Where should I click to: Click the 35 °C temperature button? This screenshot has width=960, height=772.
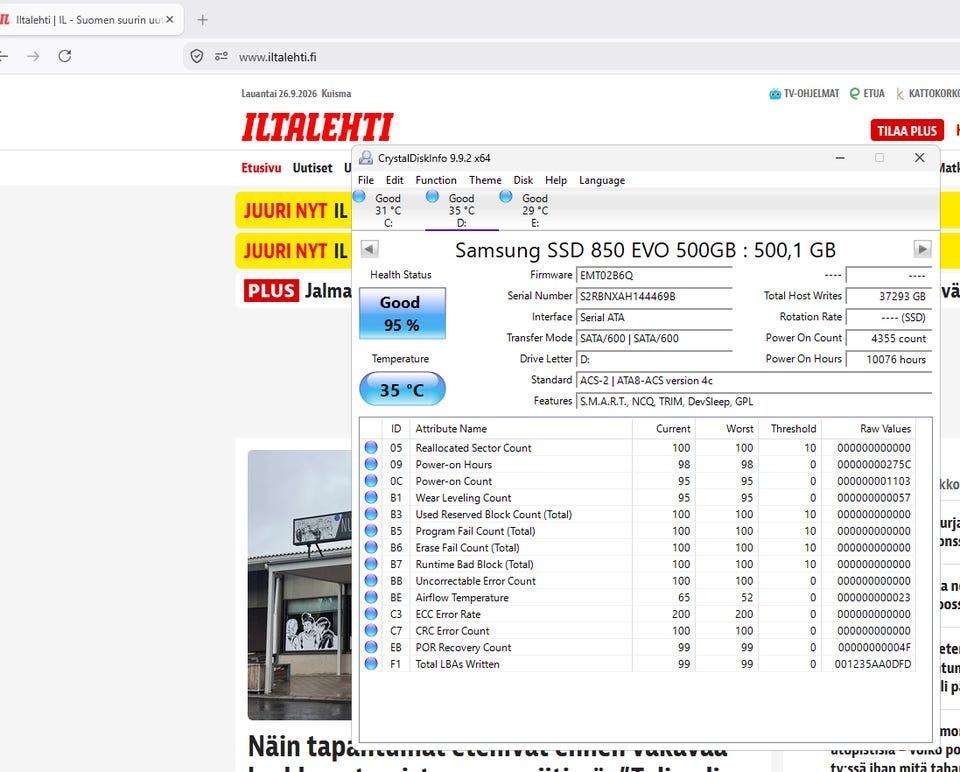[x=402, y=389]
